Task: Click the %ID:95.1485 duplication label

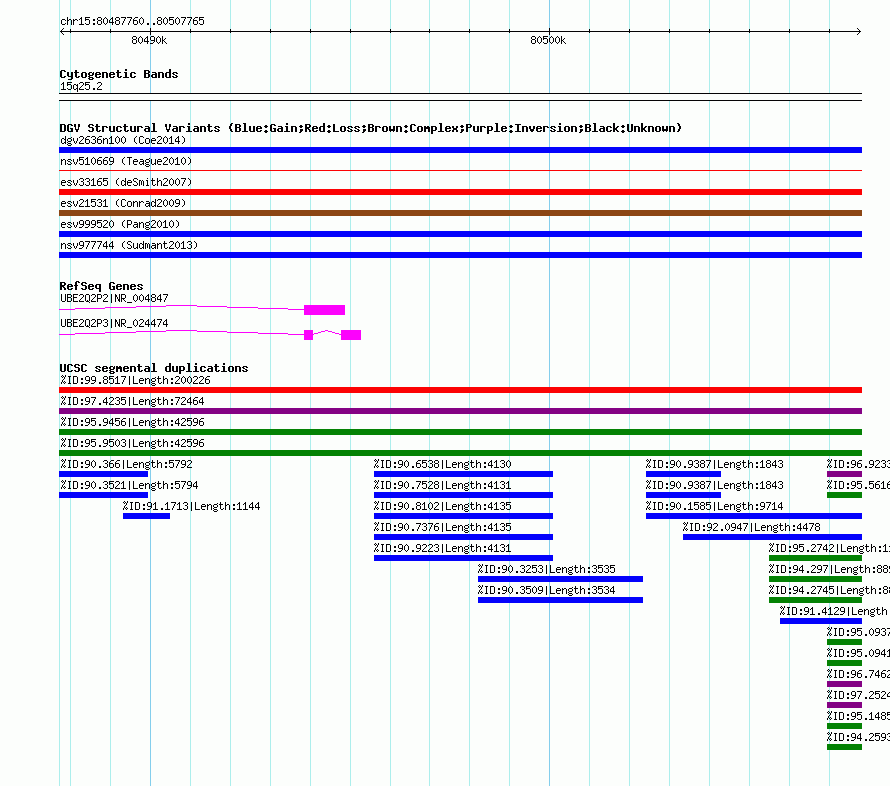Action: pyautogui.click(x=858, y=716)
